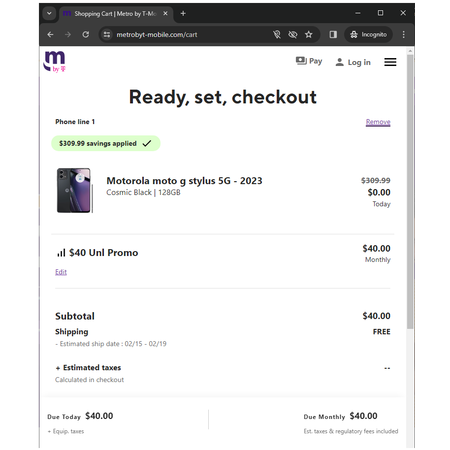Viewport: 450px width, 450px height.
Task: Open a new browser tab
Action: [x=183, y=13]
